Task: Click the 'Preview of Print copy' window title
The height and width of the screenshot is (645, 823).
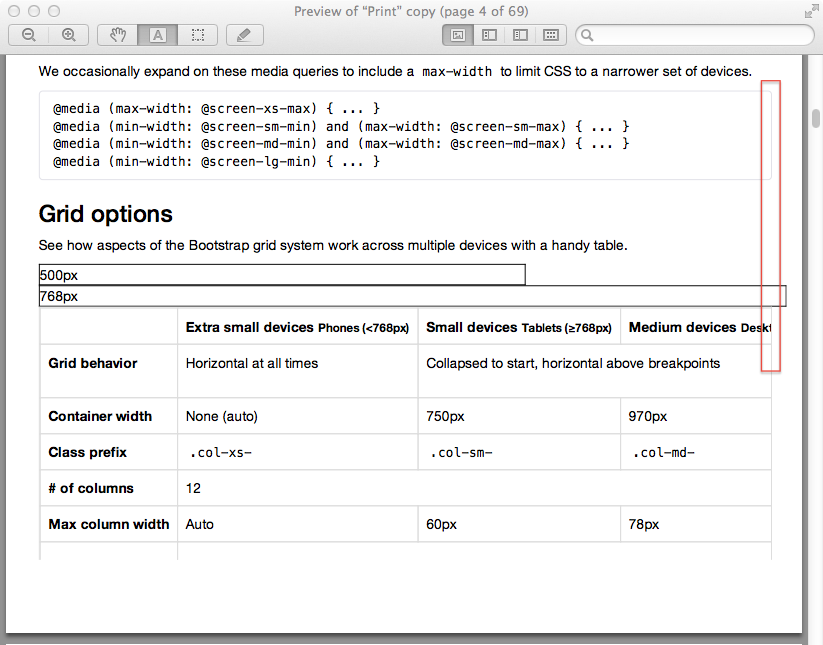Action: click(411, 12)
